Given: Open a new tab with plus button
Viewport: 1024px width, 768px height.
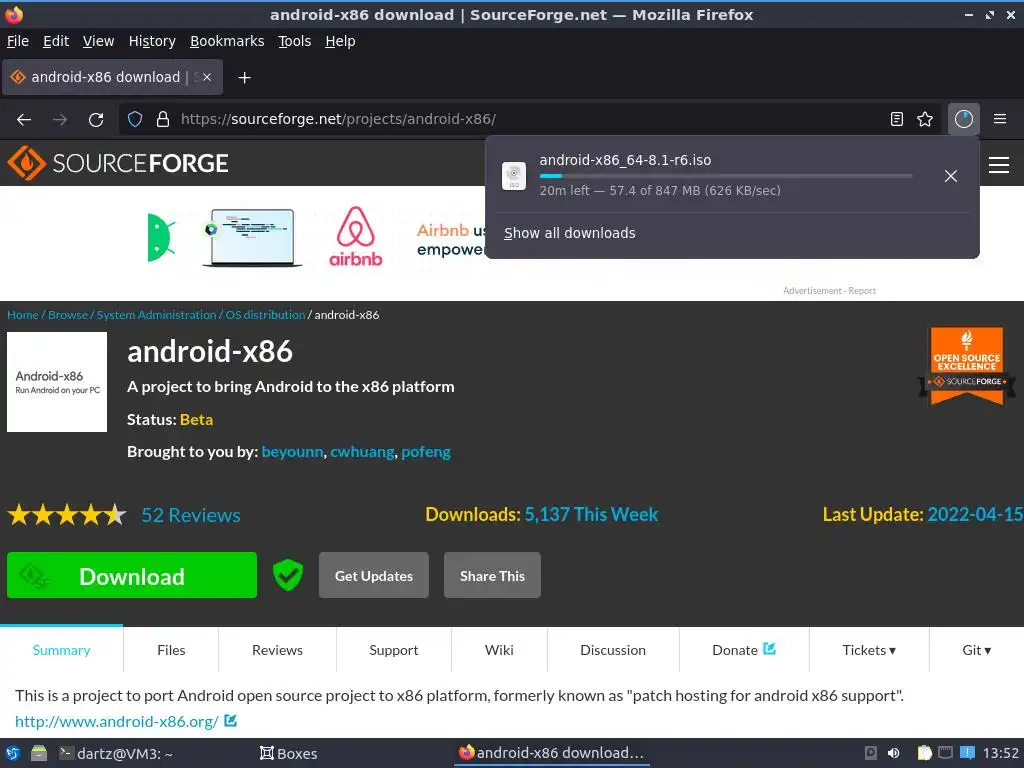Looking at the screenshot, I should 244,78.
